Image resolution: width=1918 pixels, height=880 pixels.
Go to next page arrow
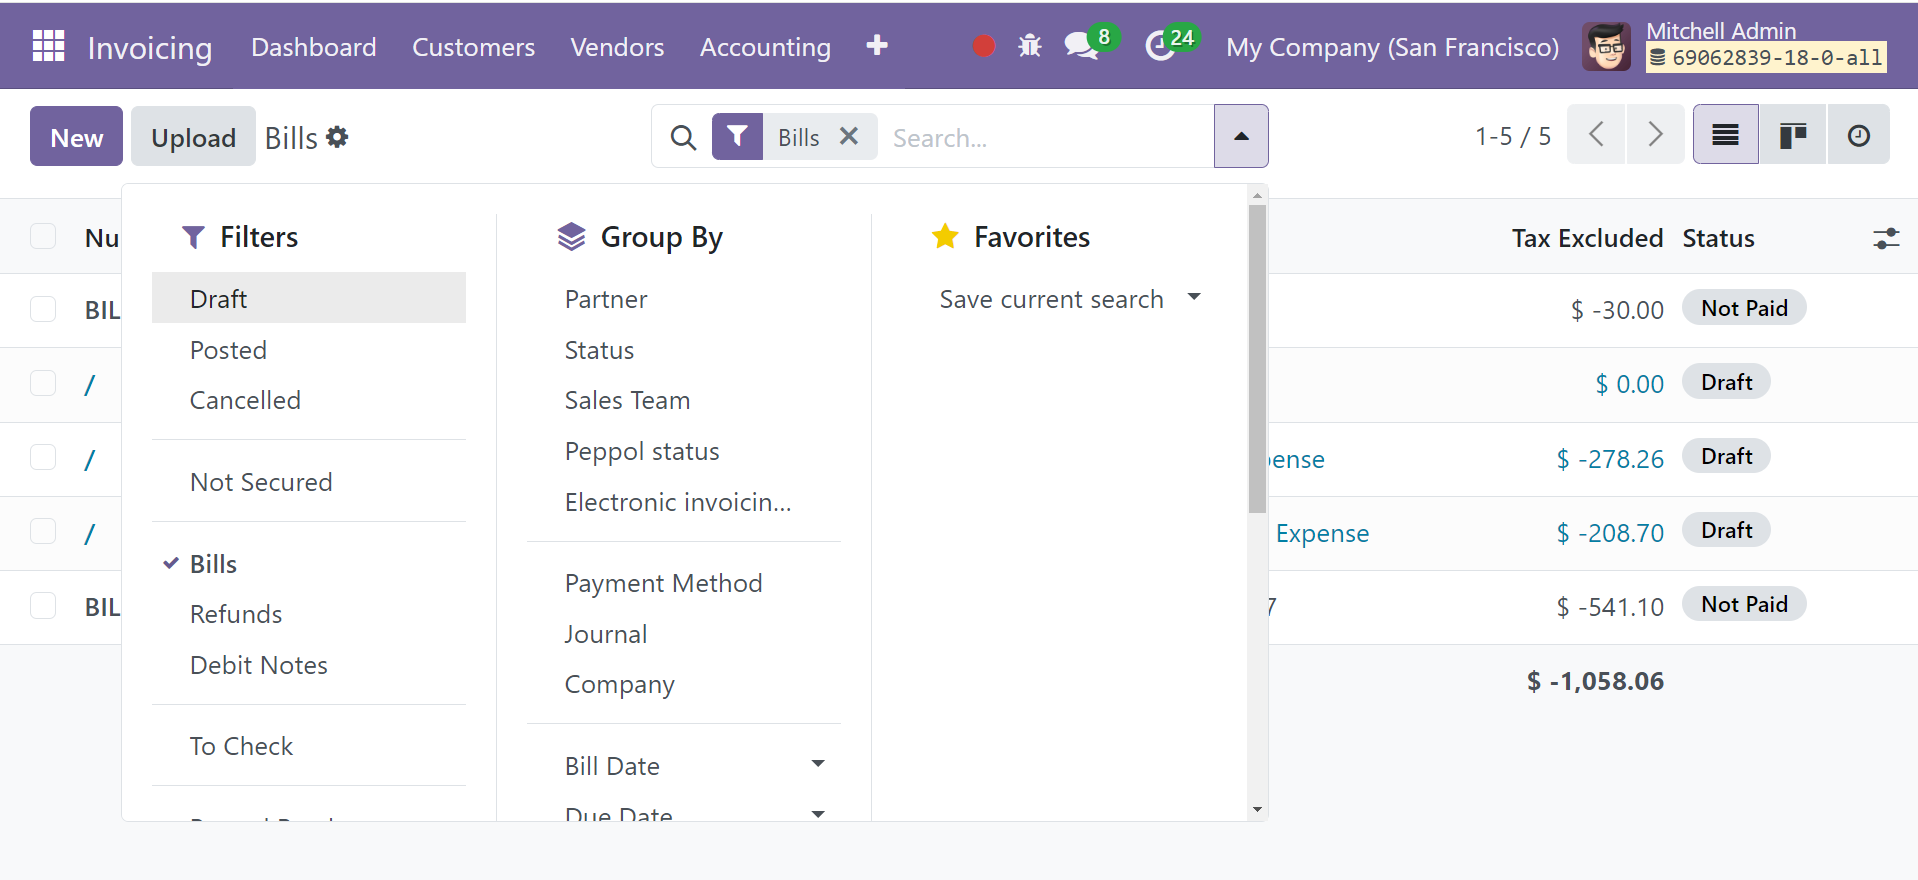point(1655,134)
